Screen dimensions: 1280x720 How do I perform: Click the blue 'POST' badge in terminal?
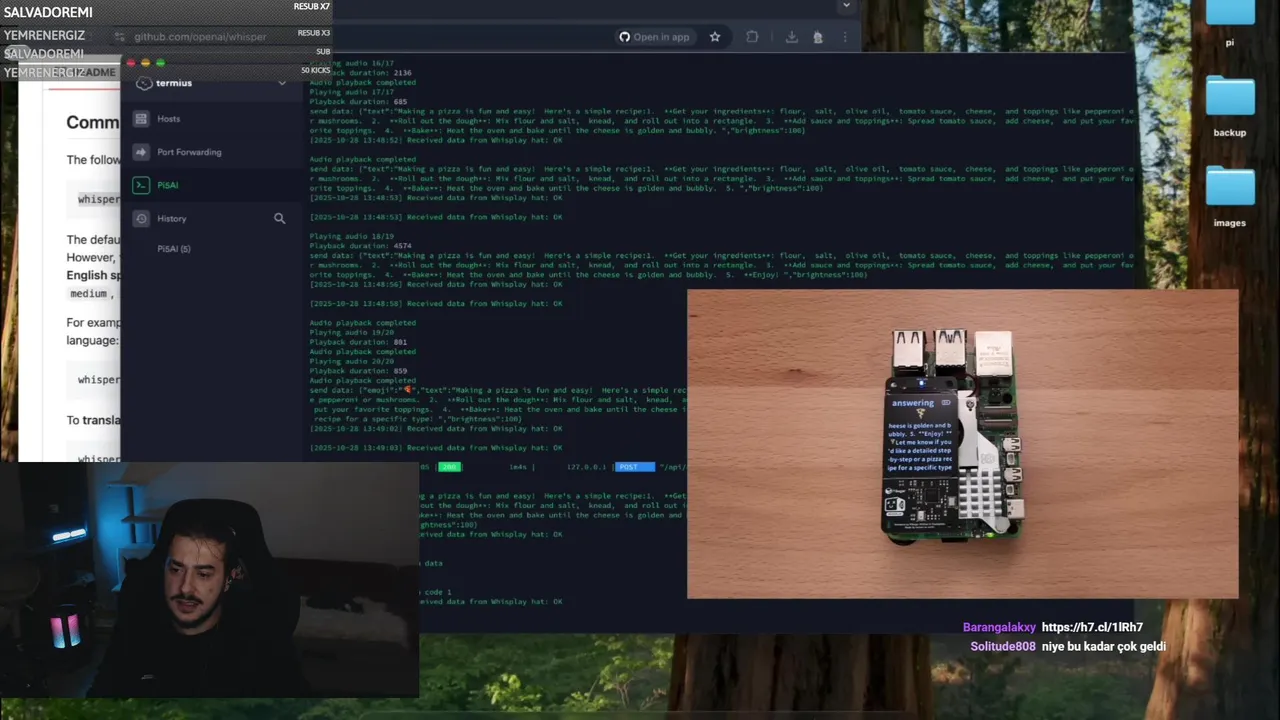pos(635,467)
